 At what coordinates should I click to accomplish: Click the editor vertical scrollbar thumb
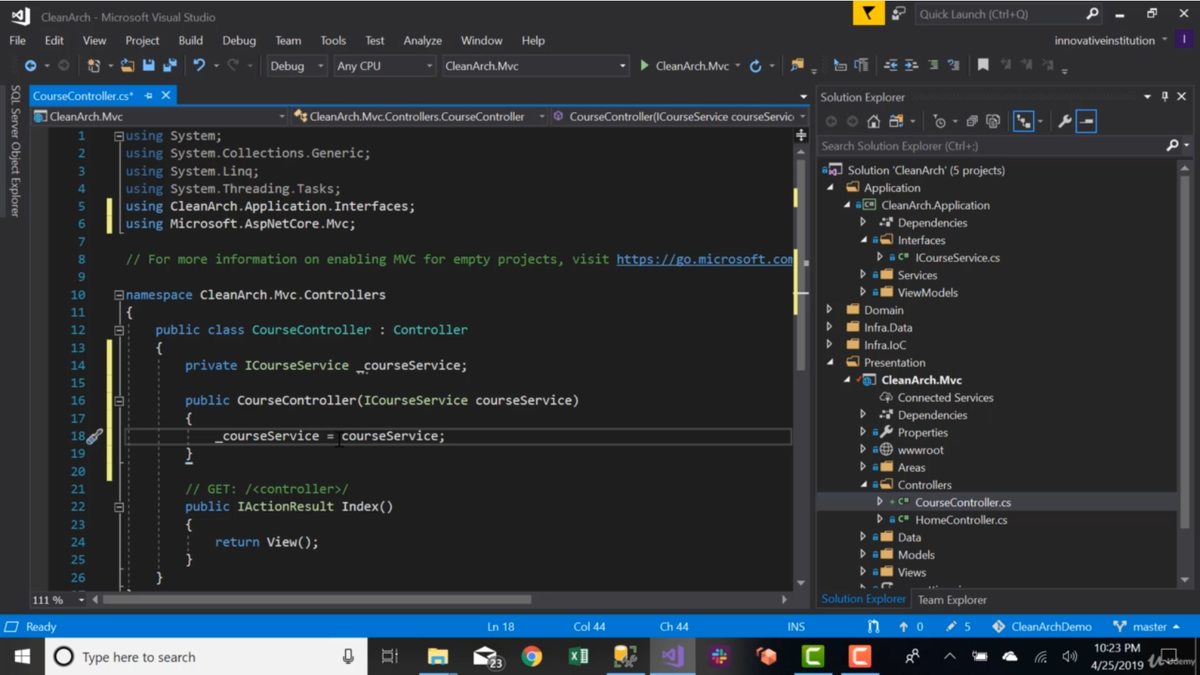pyautogui.click(x=801, y=263)
